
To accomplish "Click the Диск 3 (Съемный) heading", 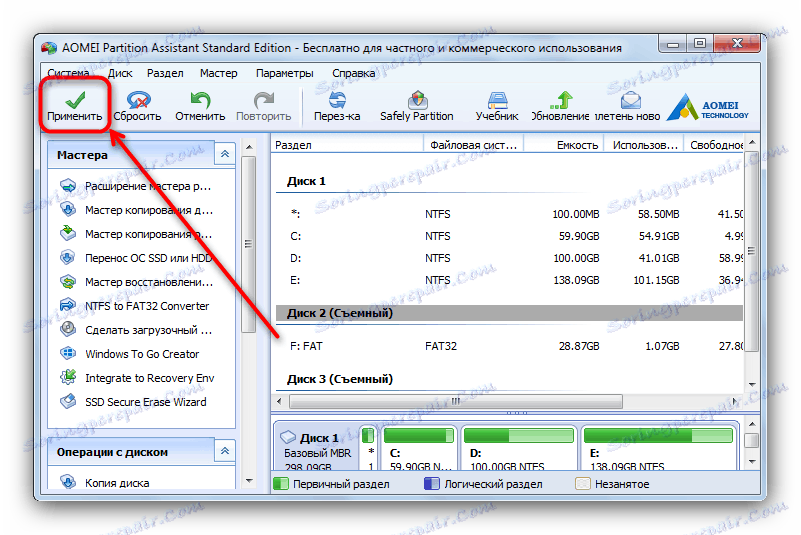I will [340, 379].
